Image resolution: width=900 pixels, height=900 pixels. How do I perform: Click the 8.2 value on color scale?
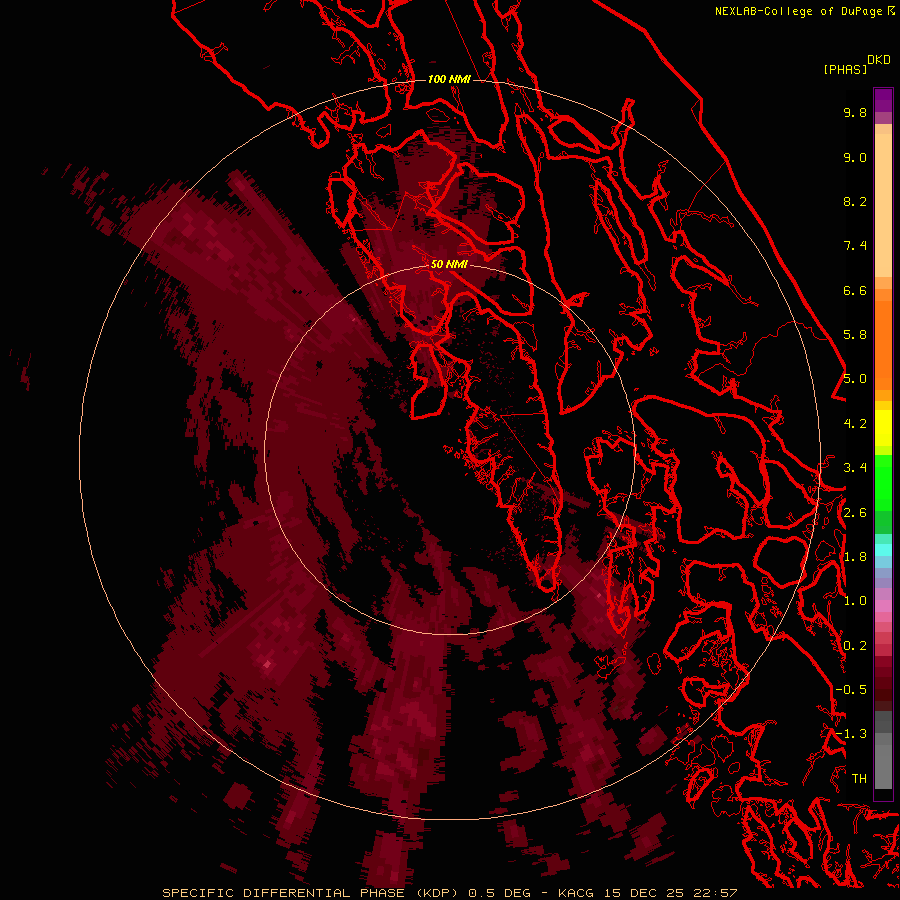pos(855,201)
